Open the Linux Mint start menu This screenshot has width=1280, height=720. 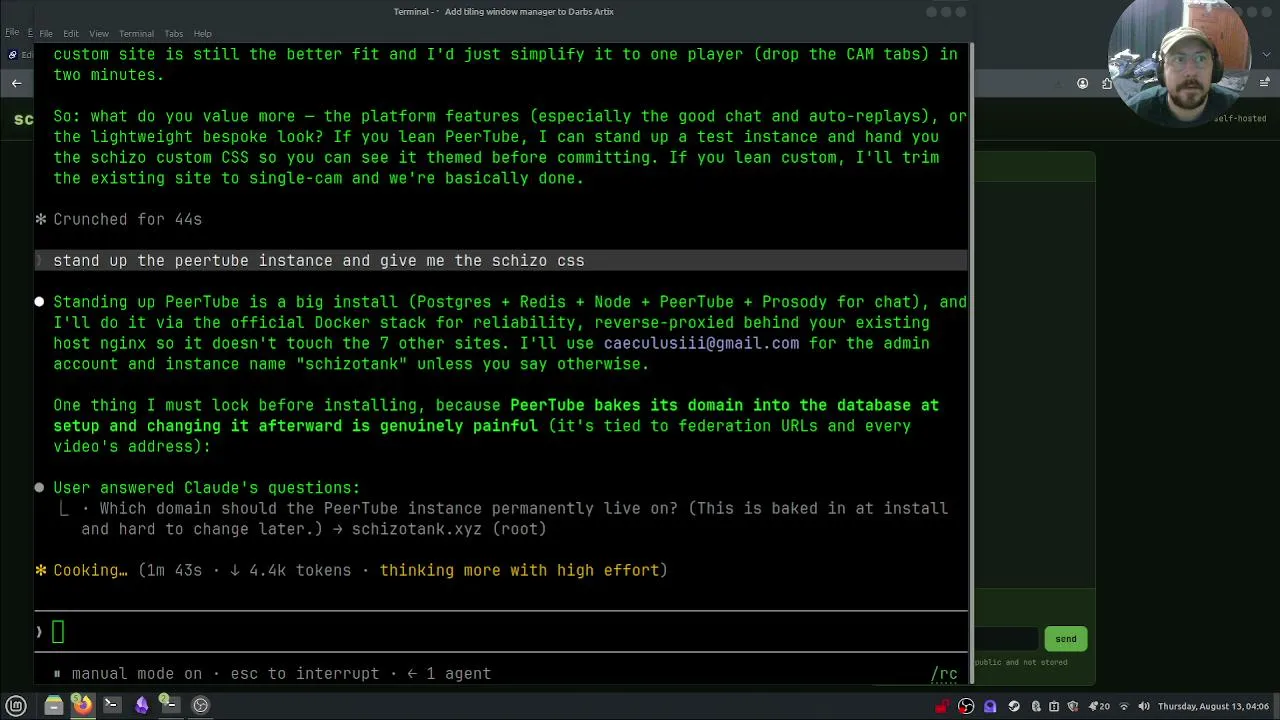(x=16, y=705)
